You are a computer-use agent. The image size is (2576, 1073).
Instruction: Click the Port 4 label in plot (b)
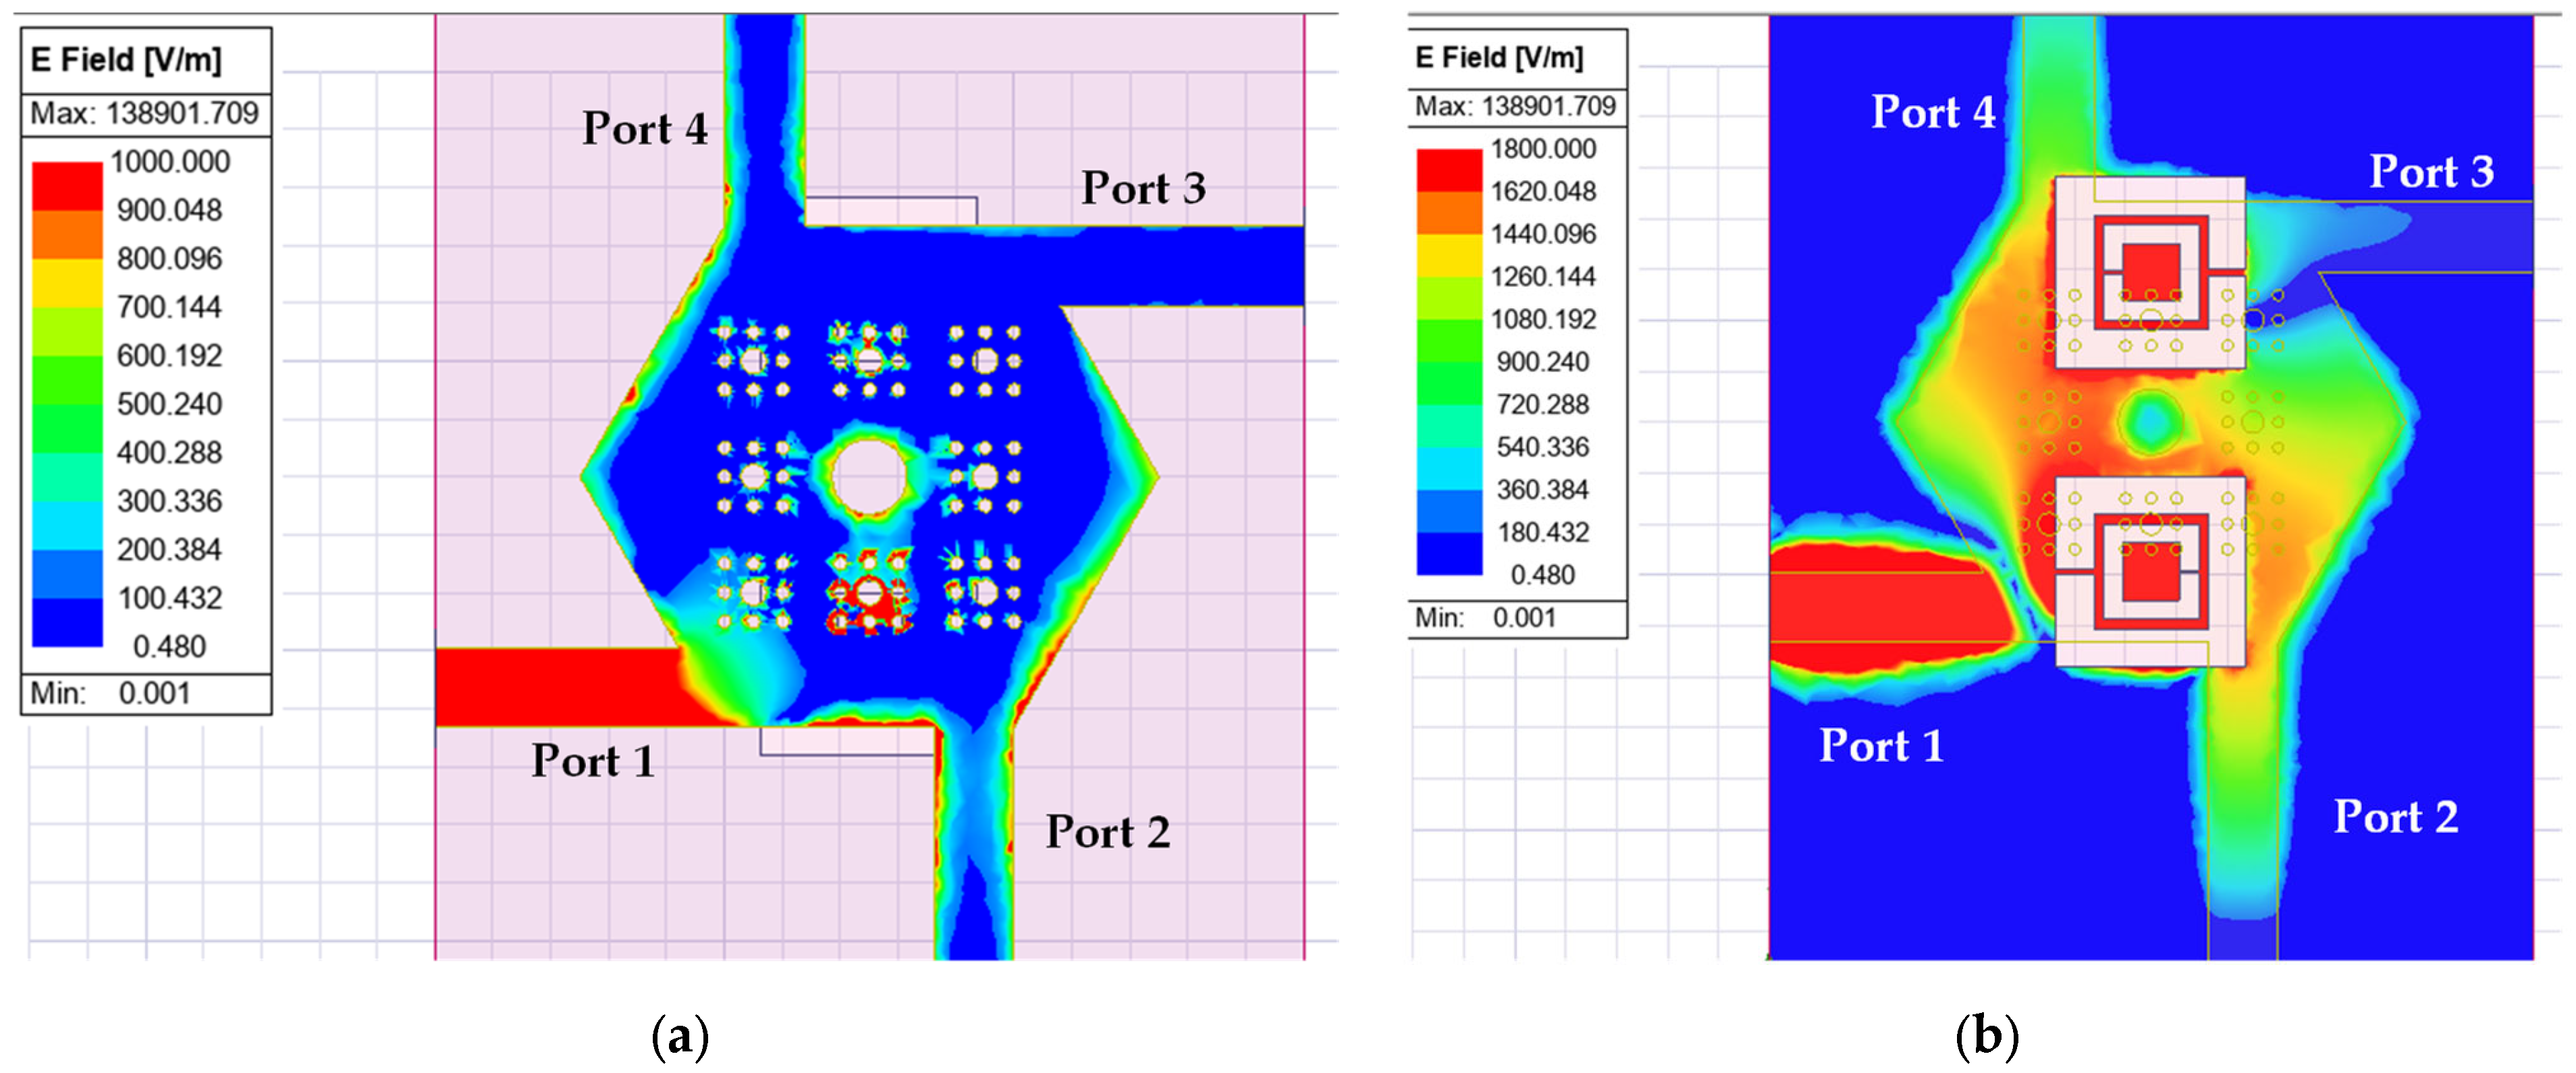pyautogui.click(x=1933, y=111)
